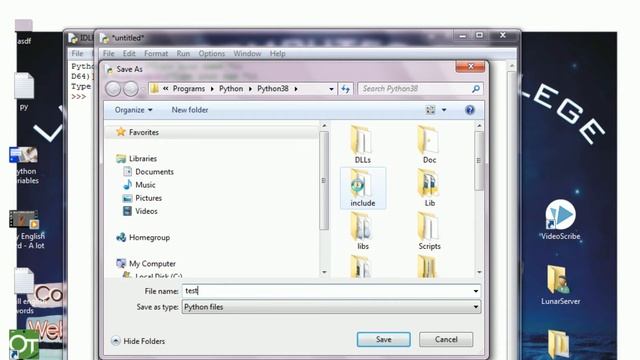
Task: Click the file list scroll down arrow
Action: pyautogui.click(x=479, y=272)
